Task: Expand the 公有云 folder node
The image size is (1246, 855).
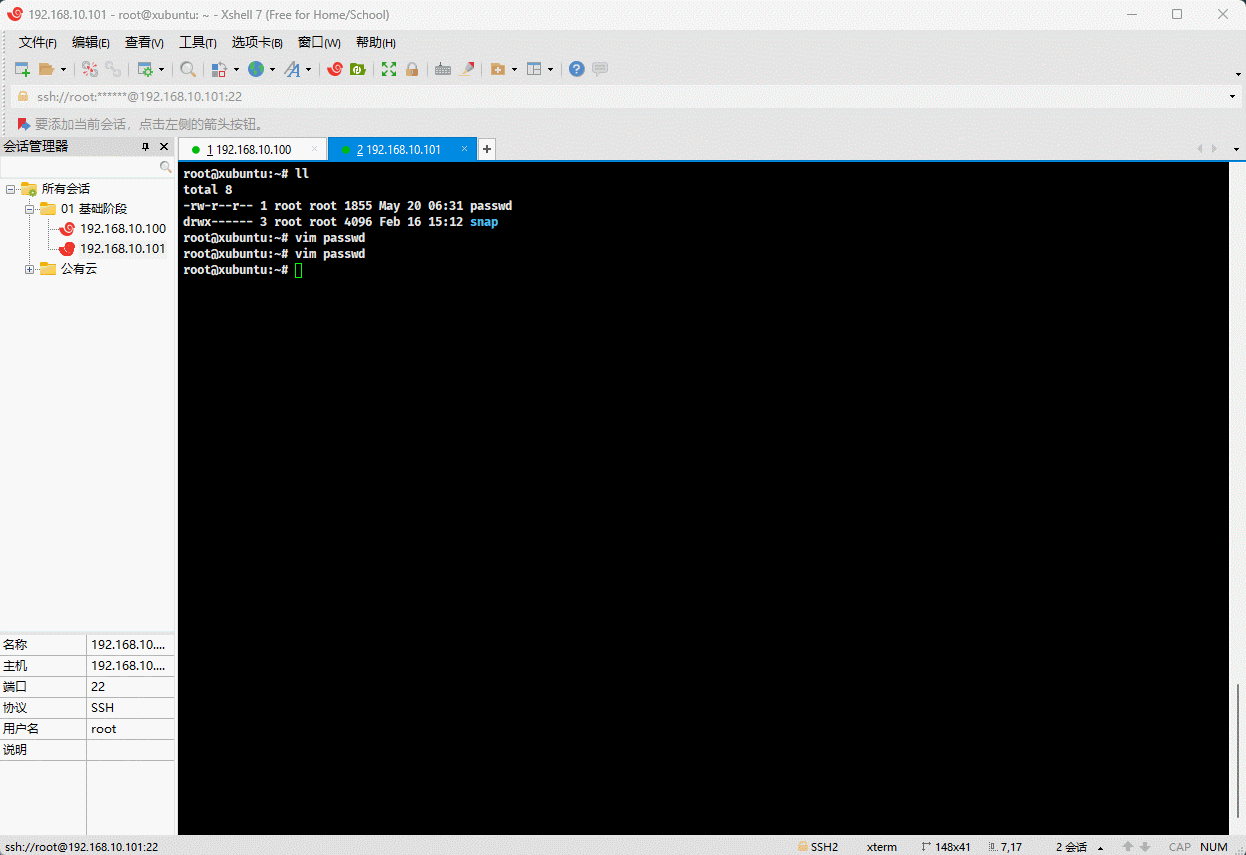Action: 30,269
